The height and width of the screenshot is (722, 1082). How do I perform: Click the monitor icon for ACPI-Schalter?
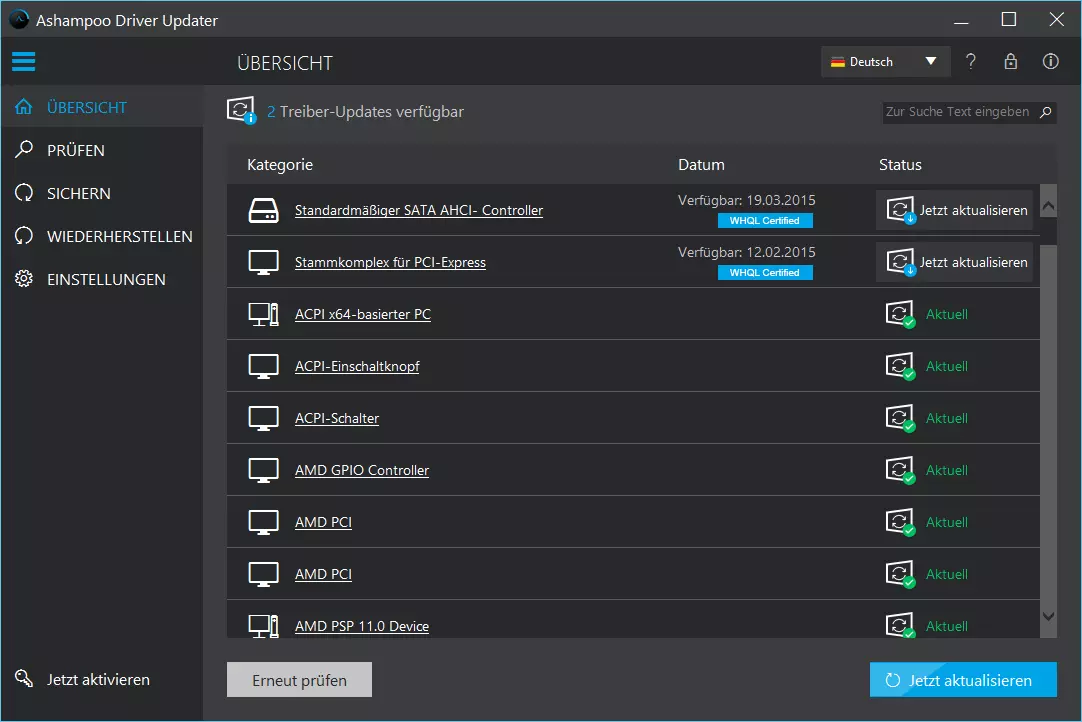click(x=263, y=418)
